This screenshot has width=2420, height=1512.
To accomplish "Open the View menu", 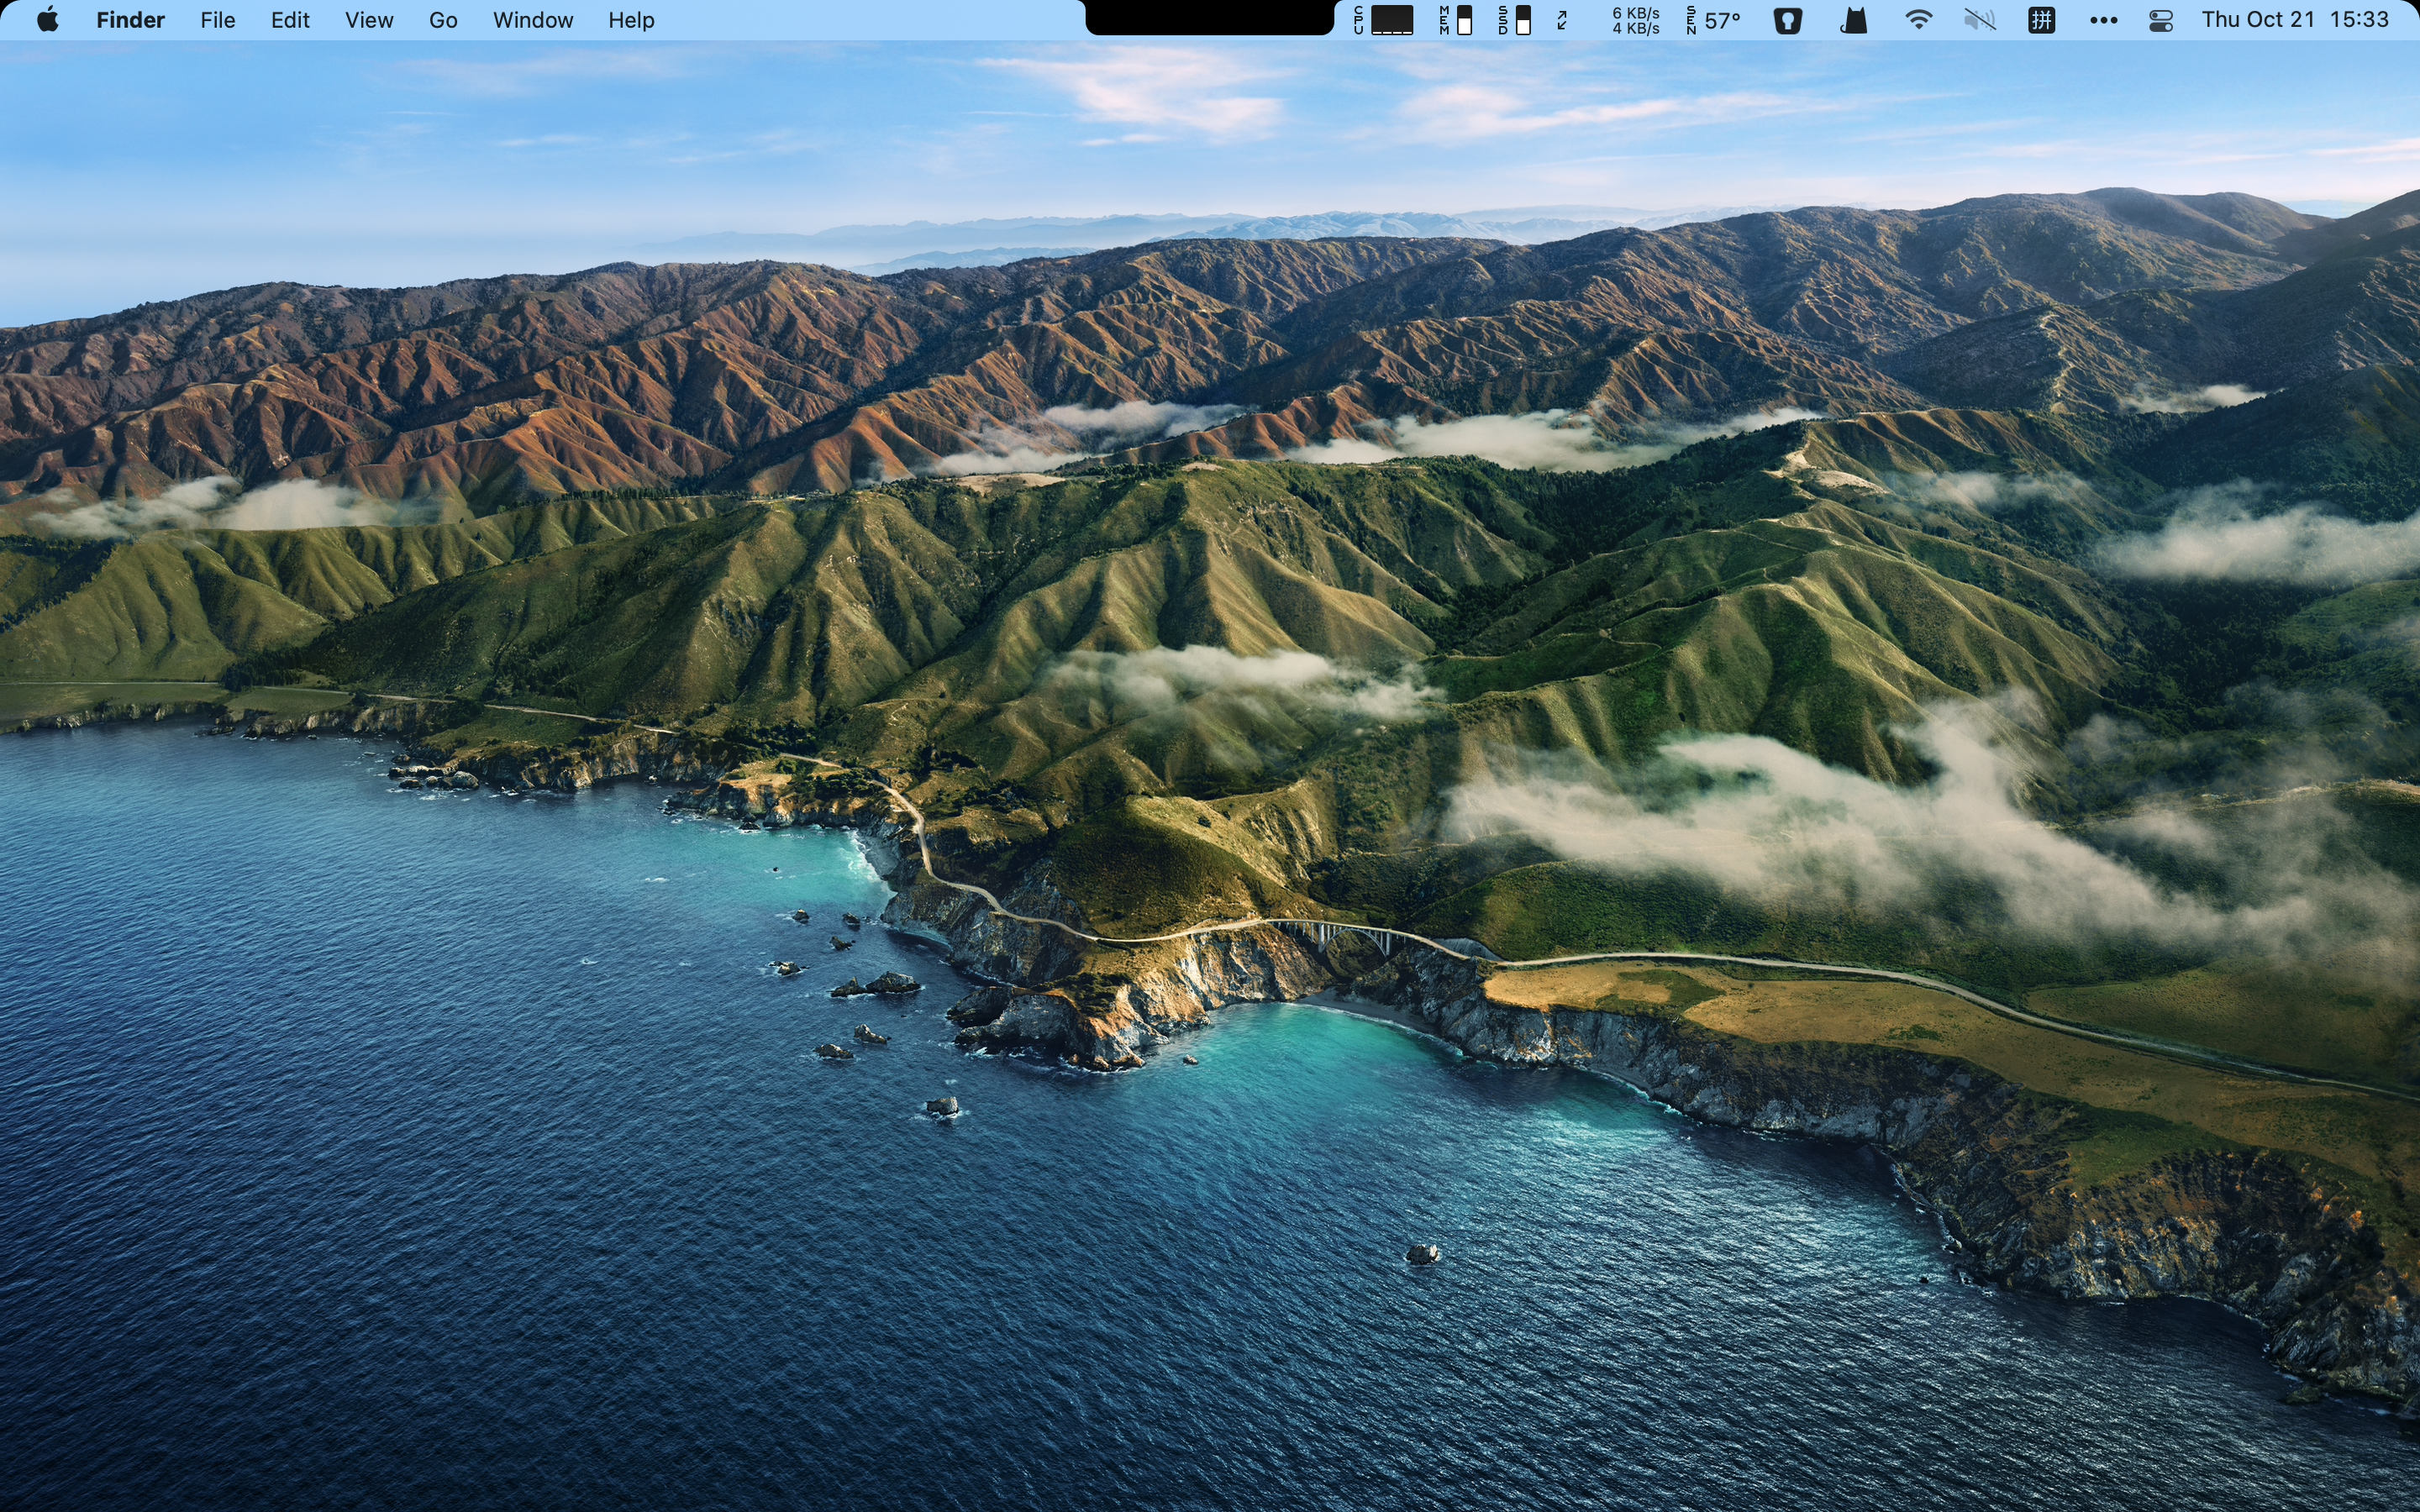I will click(x=369, y=20).
